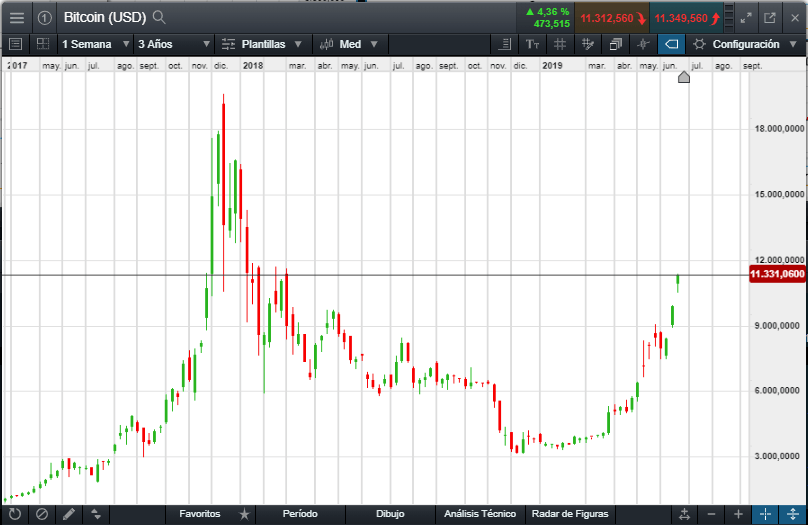This screenshot has width=808, height=525.
Task: Open the Plantillas templates dropdown
Action: click(x=262, y=44)
